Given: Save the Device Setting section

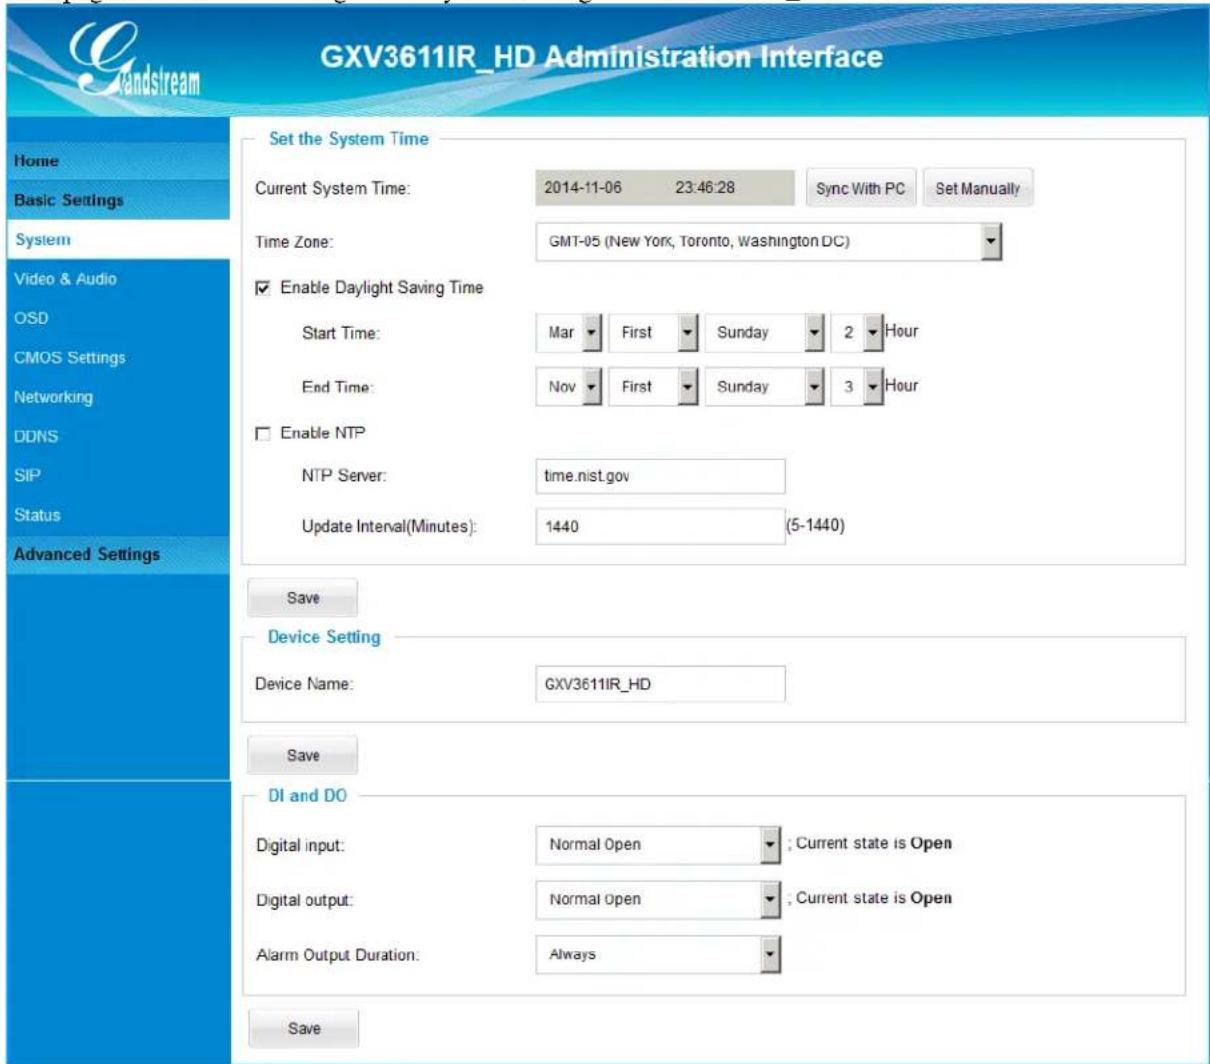Looking at the screenshot, I should coord(303,755).
